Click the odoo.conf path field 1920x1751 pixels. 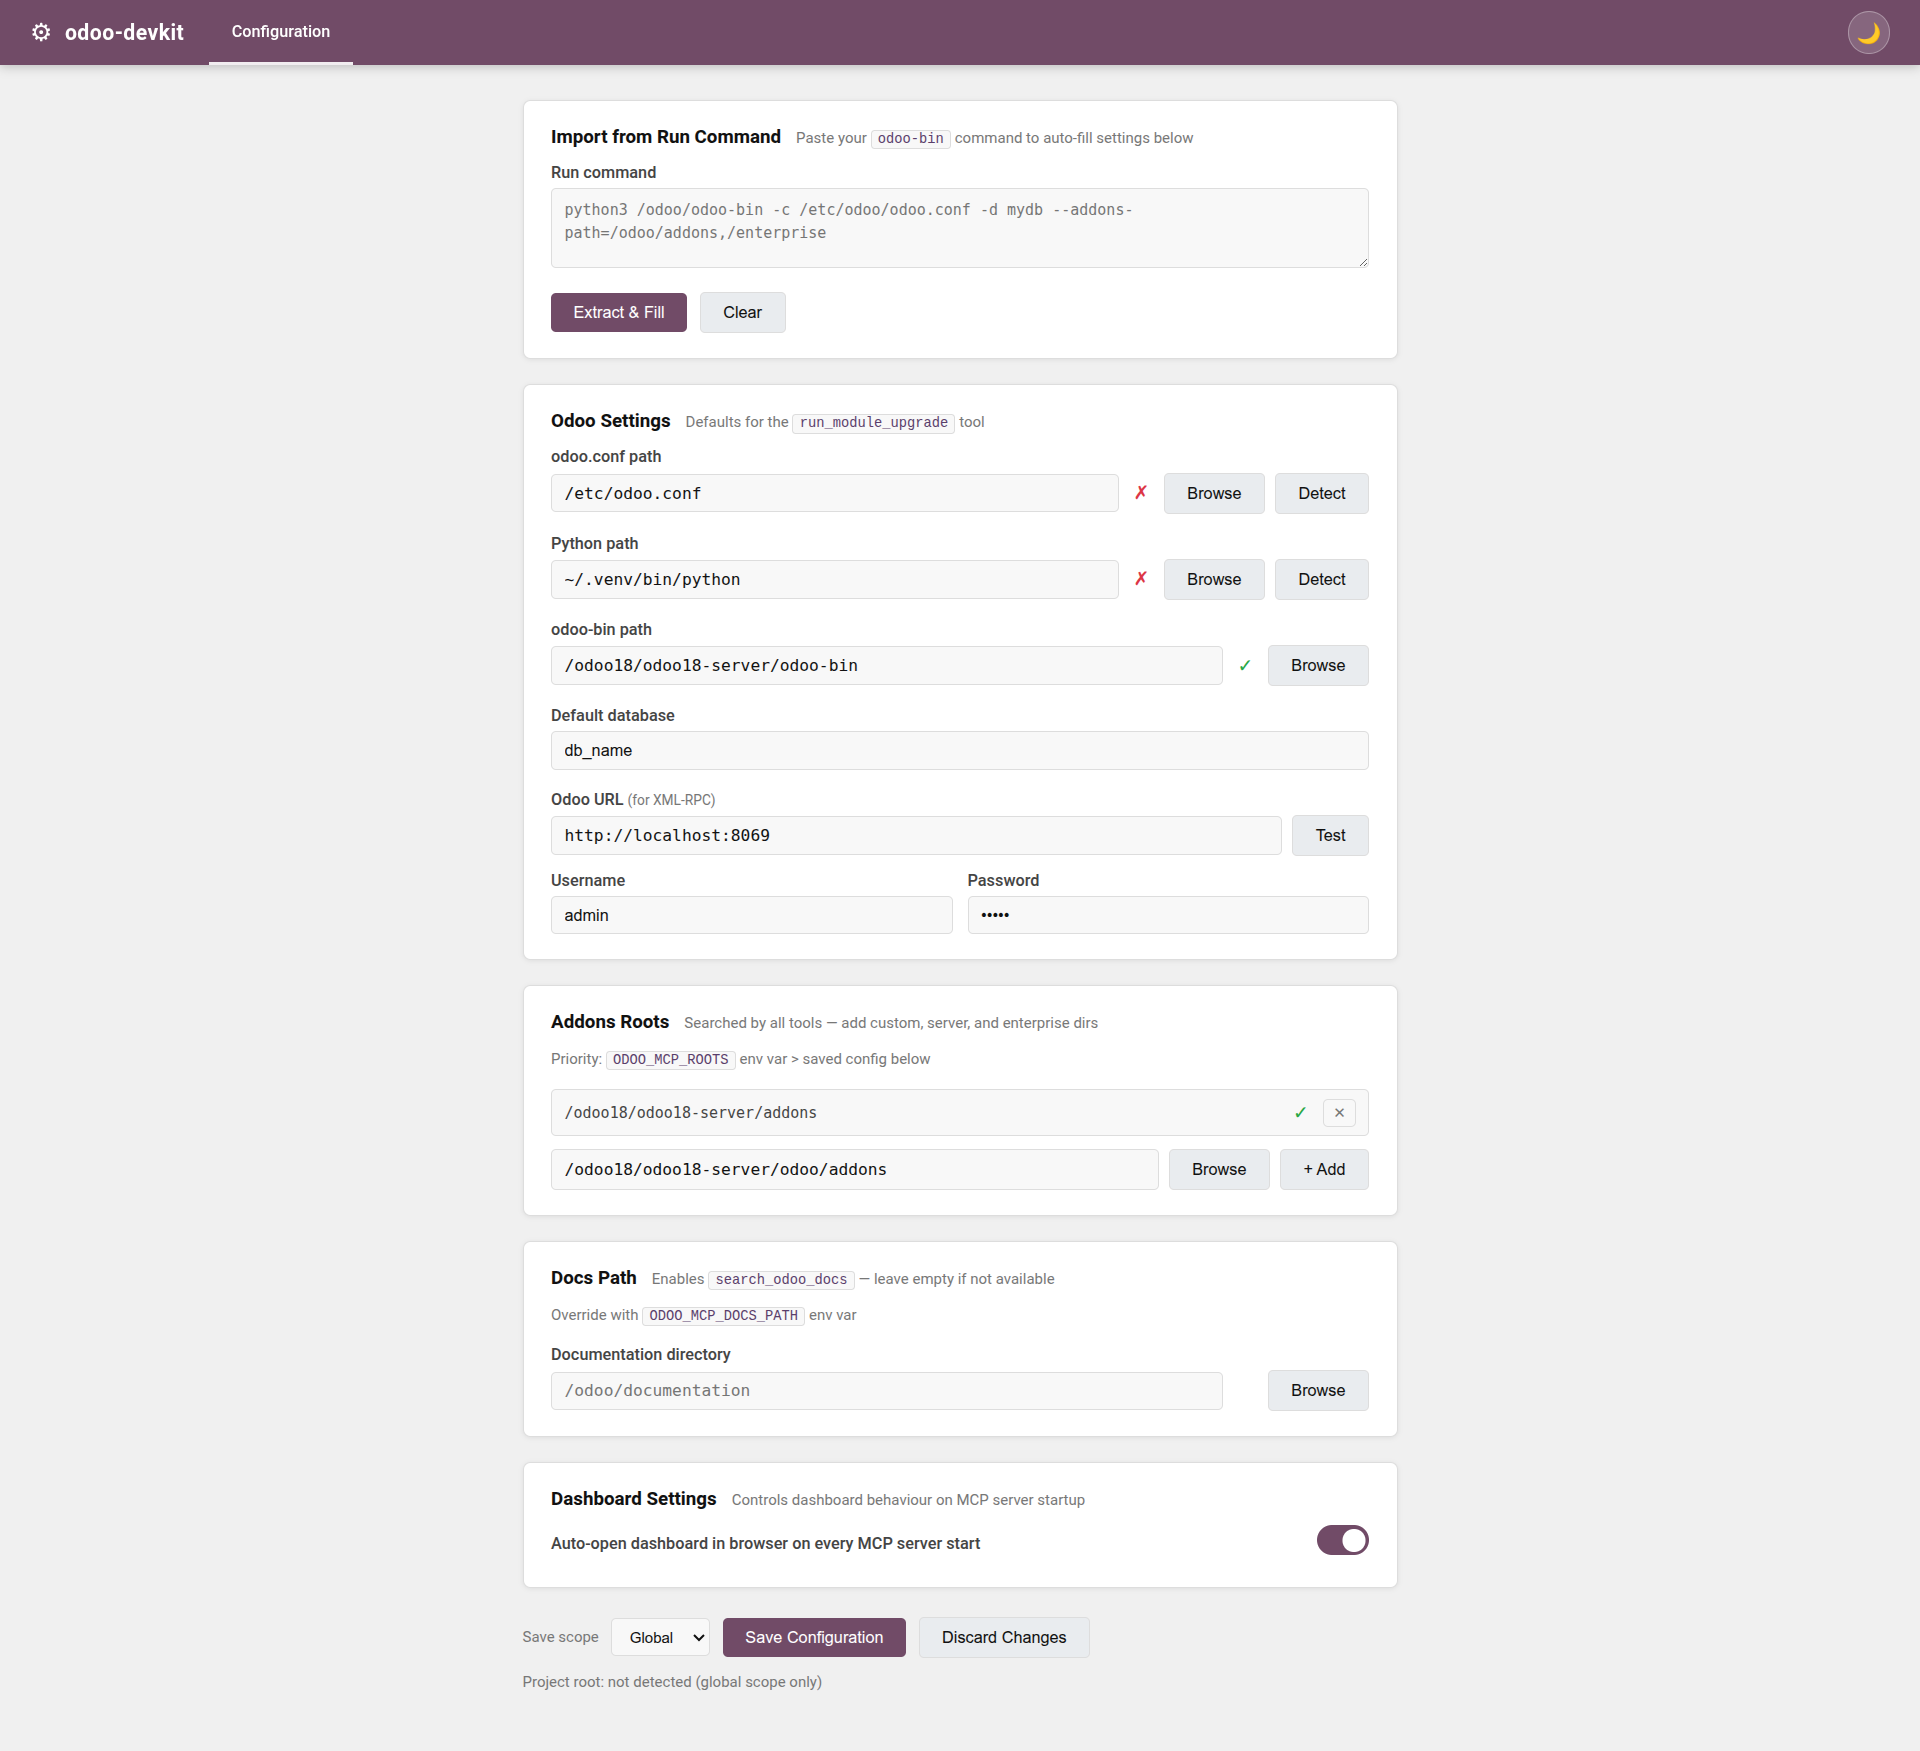coord(834,493)
